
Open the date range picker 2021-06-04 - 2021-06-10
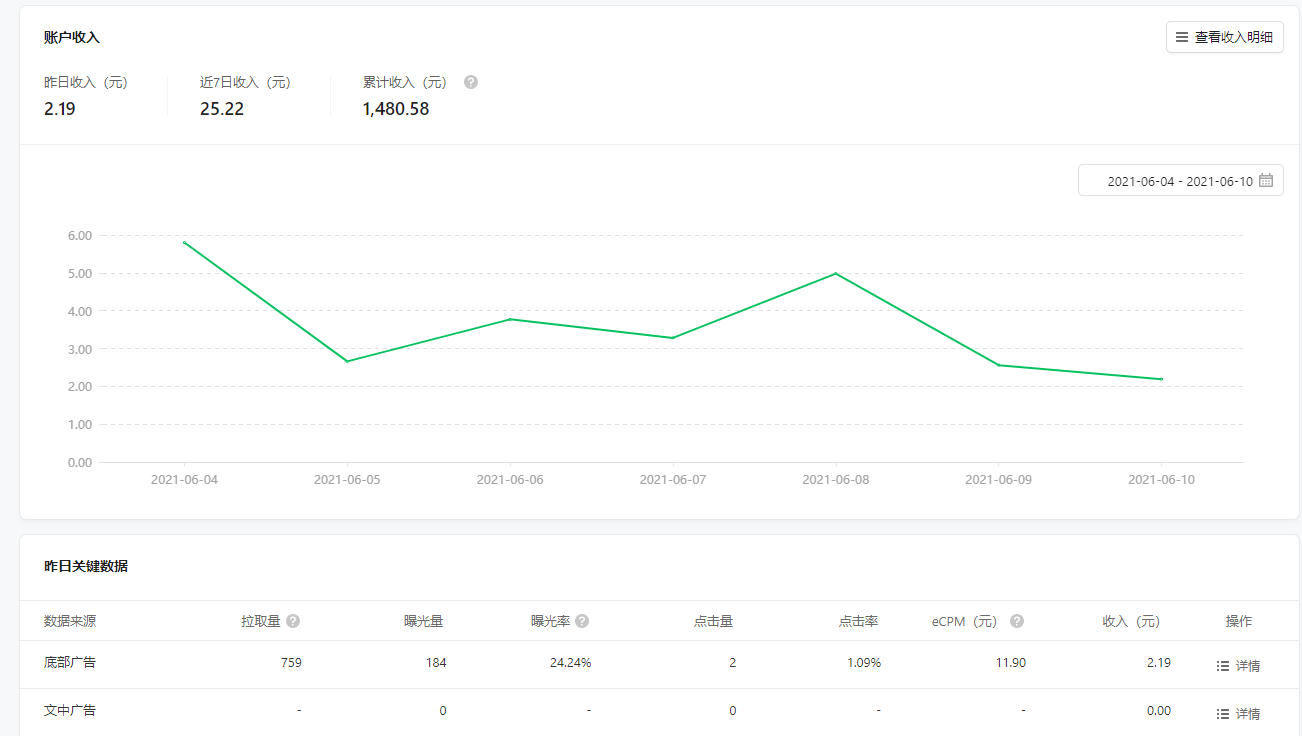click(x=1180, y=181)
